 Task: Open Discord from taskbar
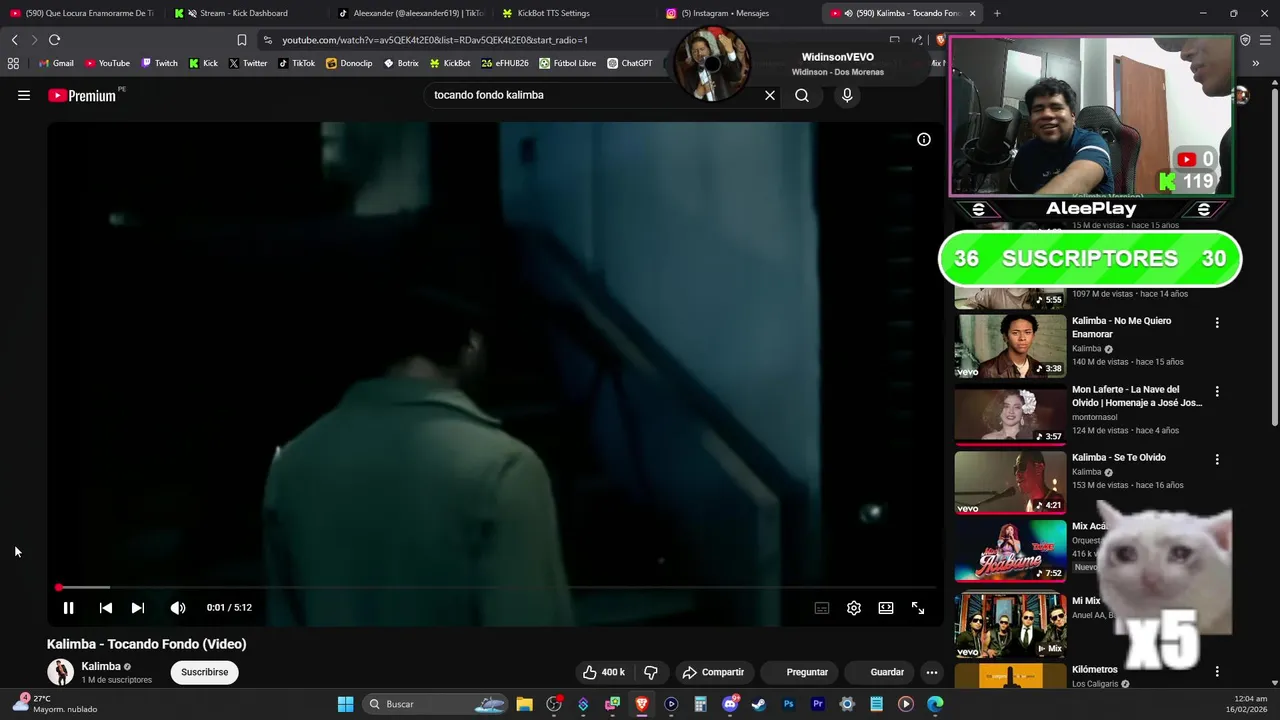click(730, 704)
